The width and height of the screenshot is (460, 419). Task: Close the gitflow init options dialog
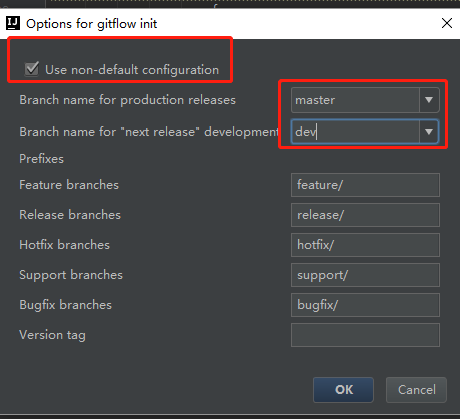tap(447, 23)
